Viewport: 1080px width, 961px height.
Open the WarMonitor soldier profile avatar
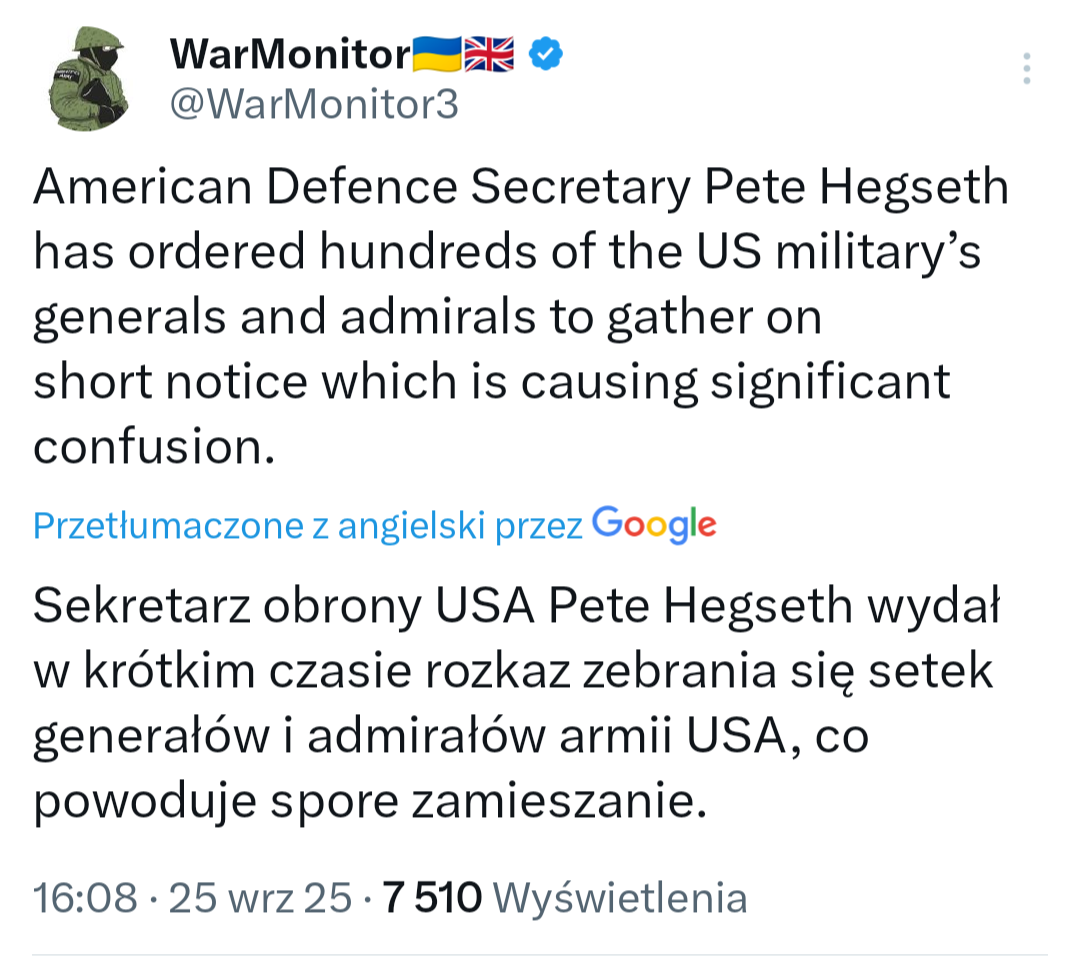pyautogui.click(x=87, y=79)
